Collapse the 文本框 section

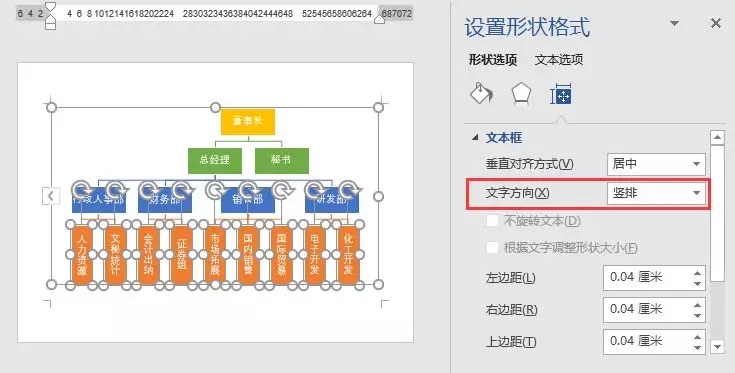pyautogui.click(x=476, y=138)
